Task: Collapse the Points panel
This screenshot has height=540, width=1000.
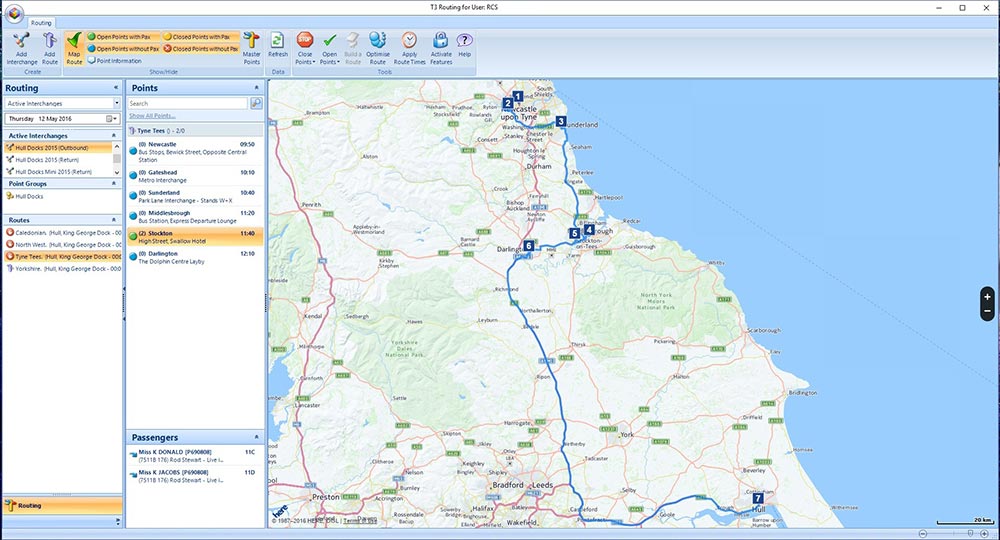Action: pos(256,88)
